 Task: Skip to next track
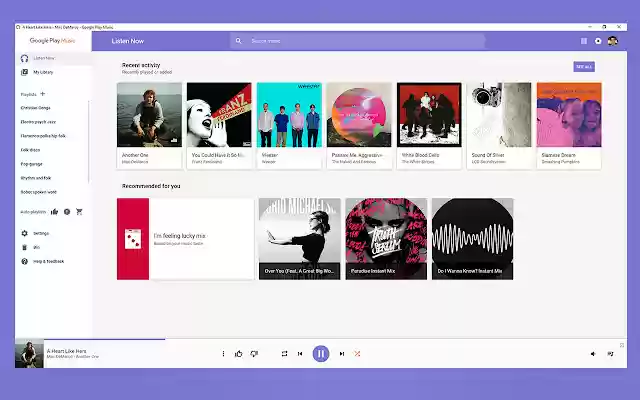pos(342,353)
